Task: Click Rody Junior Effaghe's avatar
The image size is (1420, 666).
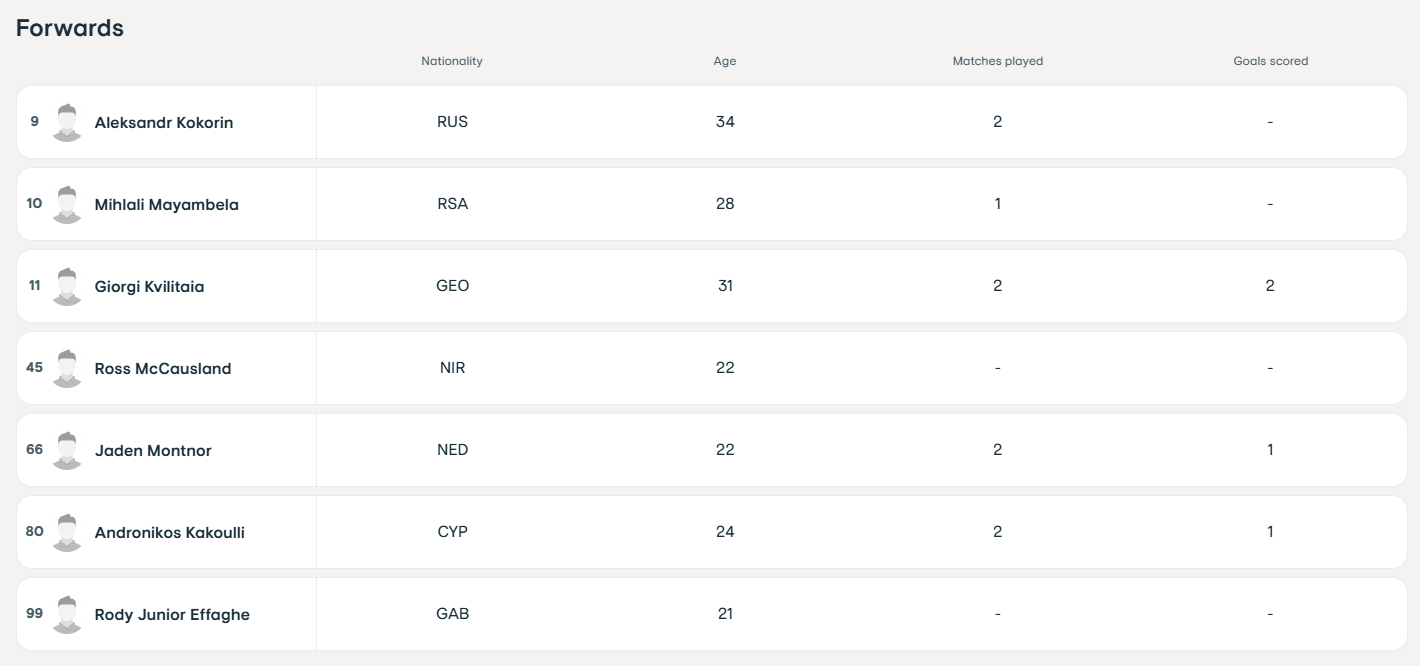Action: coord(67,614)
